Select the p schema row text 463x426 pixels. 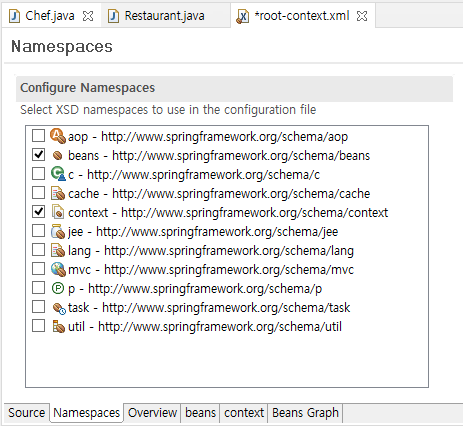(x=195, y=289)
